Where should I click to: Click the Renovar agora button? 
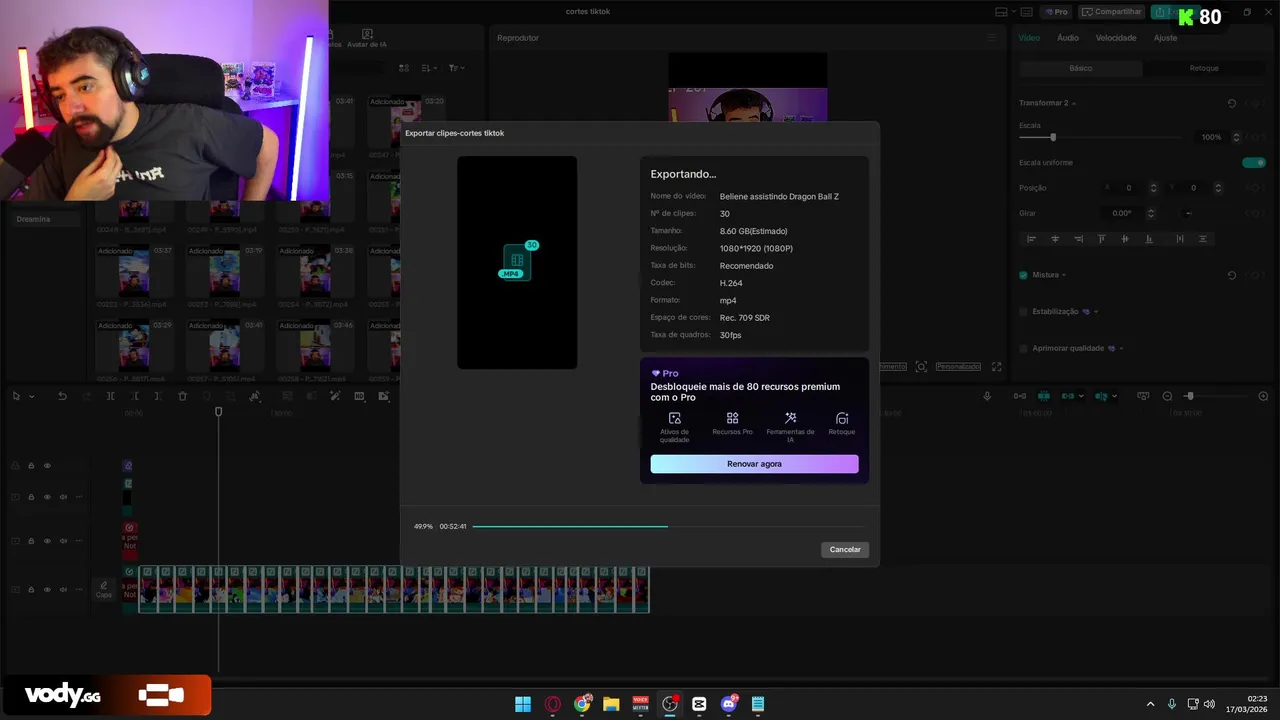pos(754,464)
